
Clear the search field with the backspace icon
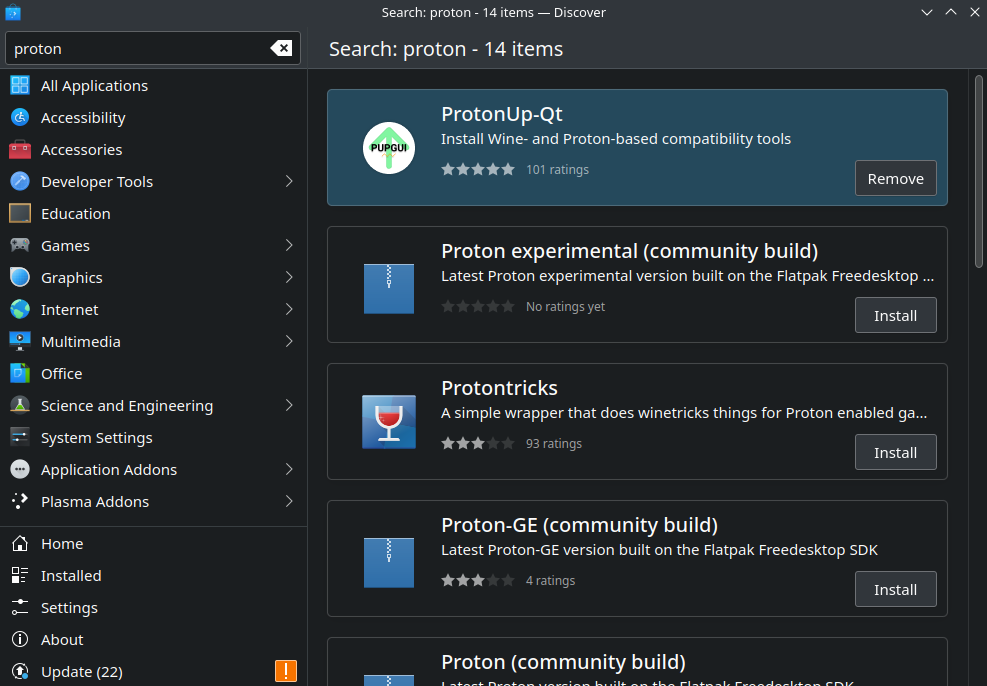281,49
